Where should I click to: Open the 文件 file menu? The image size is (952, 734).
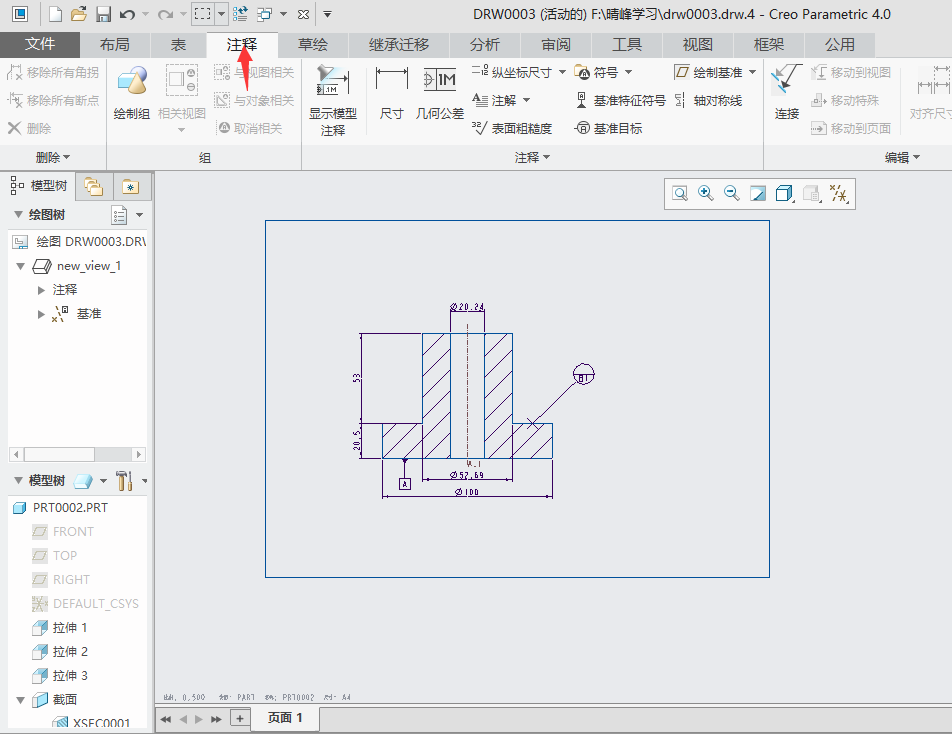(40, 44)
